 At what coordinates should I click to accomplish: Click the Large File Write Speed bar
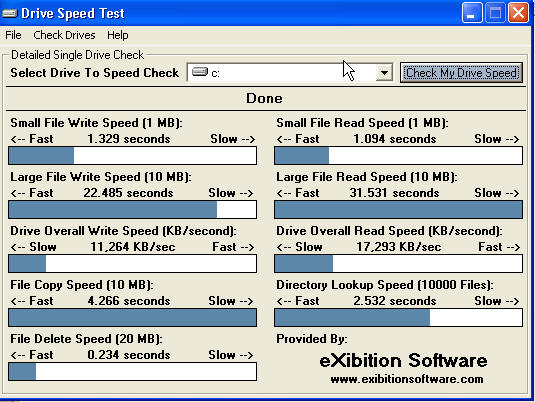pos(132,210)
